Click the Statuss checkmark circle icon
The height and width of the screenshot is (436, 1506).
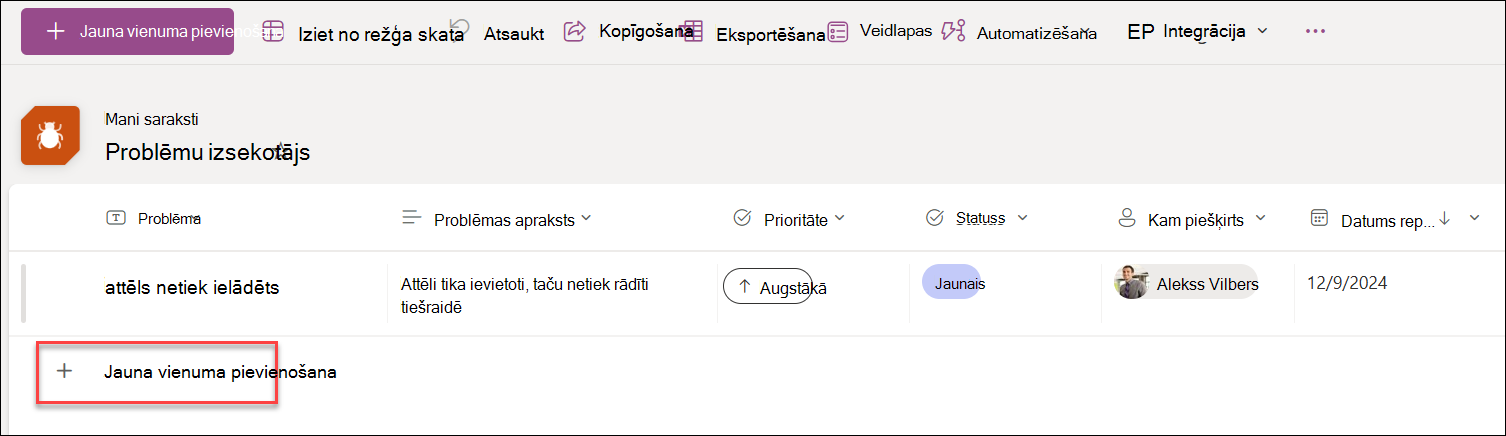[x=935, y=217]
